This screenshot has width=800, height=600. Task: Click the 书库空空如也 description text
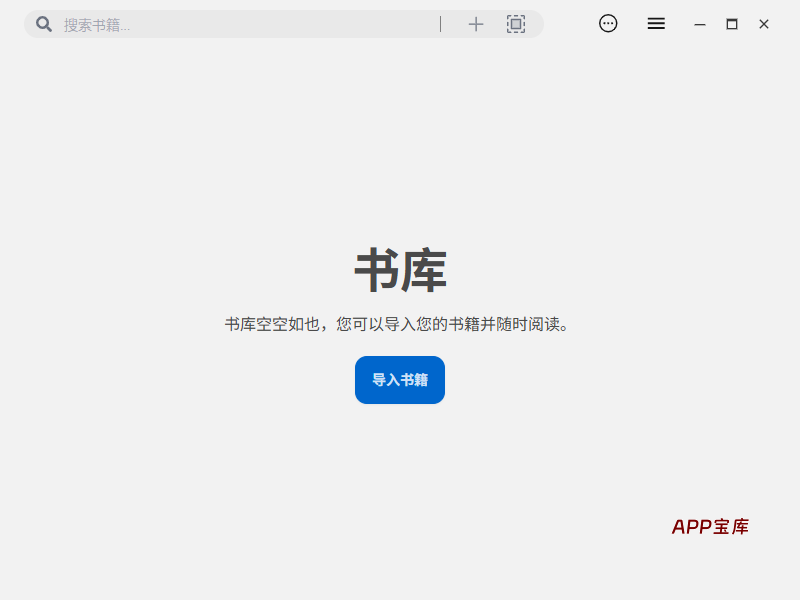coord(397,324)
